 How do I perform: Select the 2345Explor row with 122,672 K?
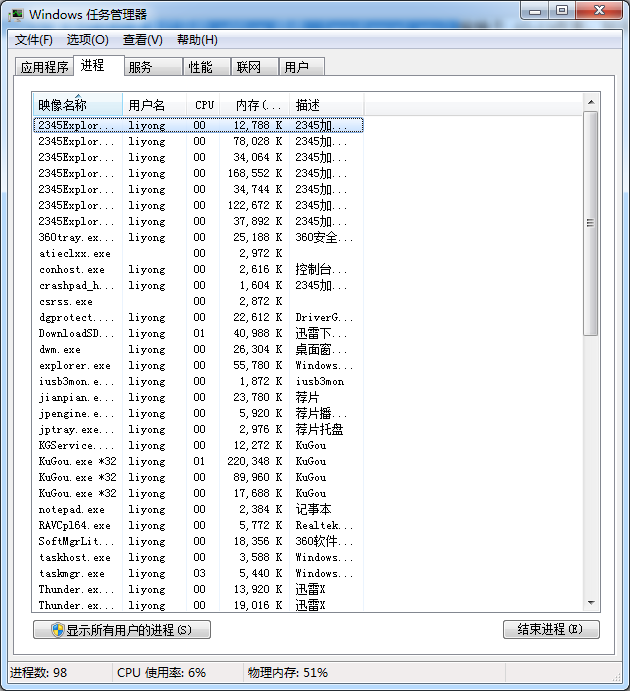coord(198,205)
